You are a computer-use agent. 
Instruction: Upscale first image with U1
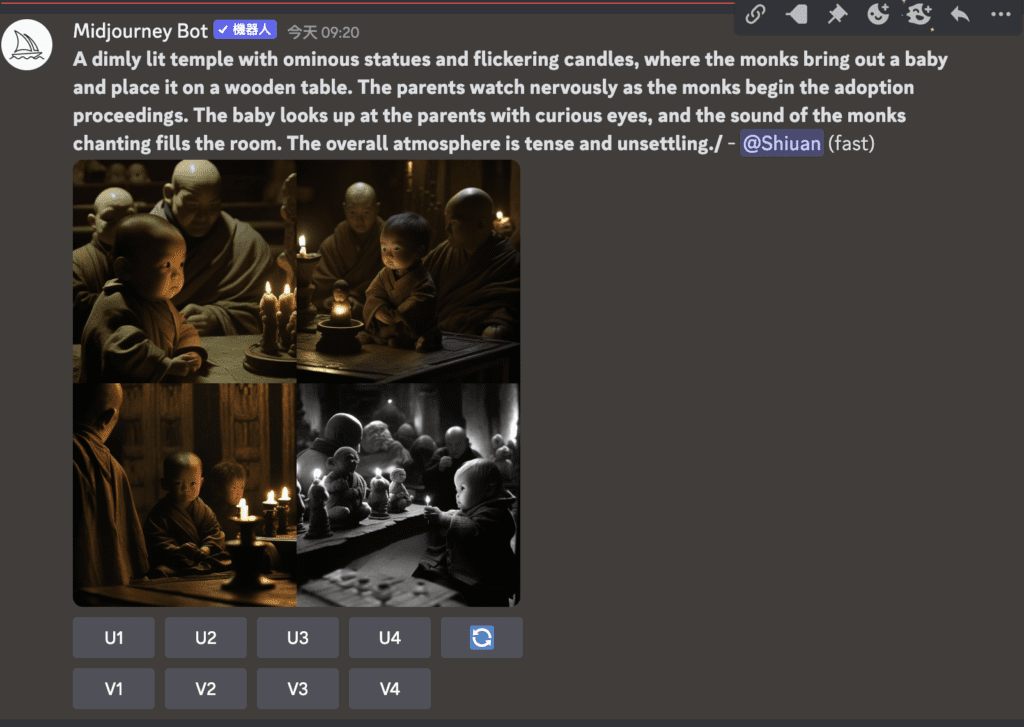tap(114, 638)
